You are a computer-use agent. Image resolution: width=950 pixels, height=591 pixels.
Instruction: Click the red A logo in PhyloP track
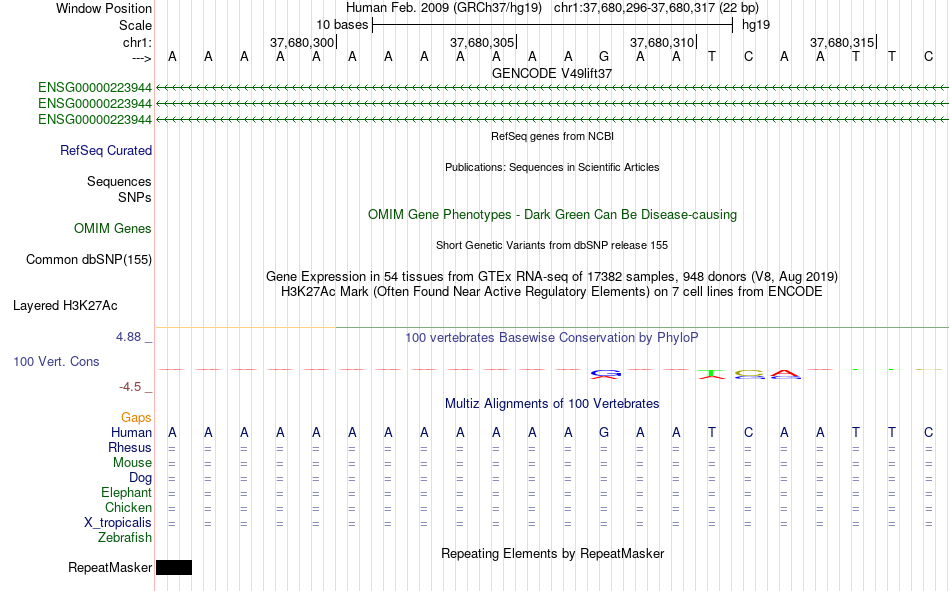click(785, 374)
